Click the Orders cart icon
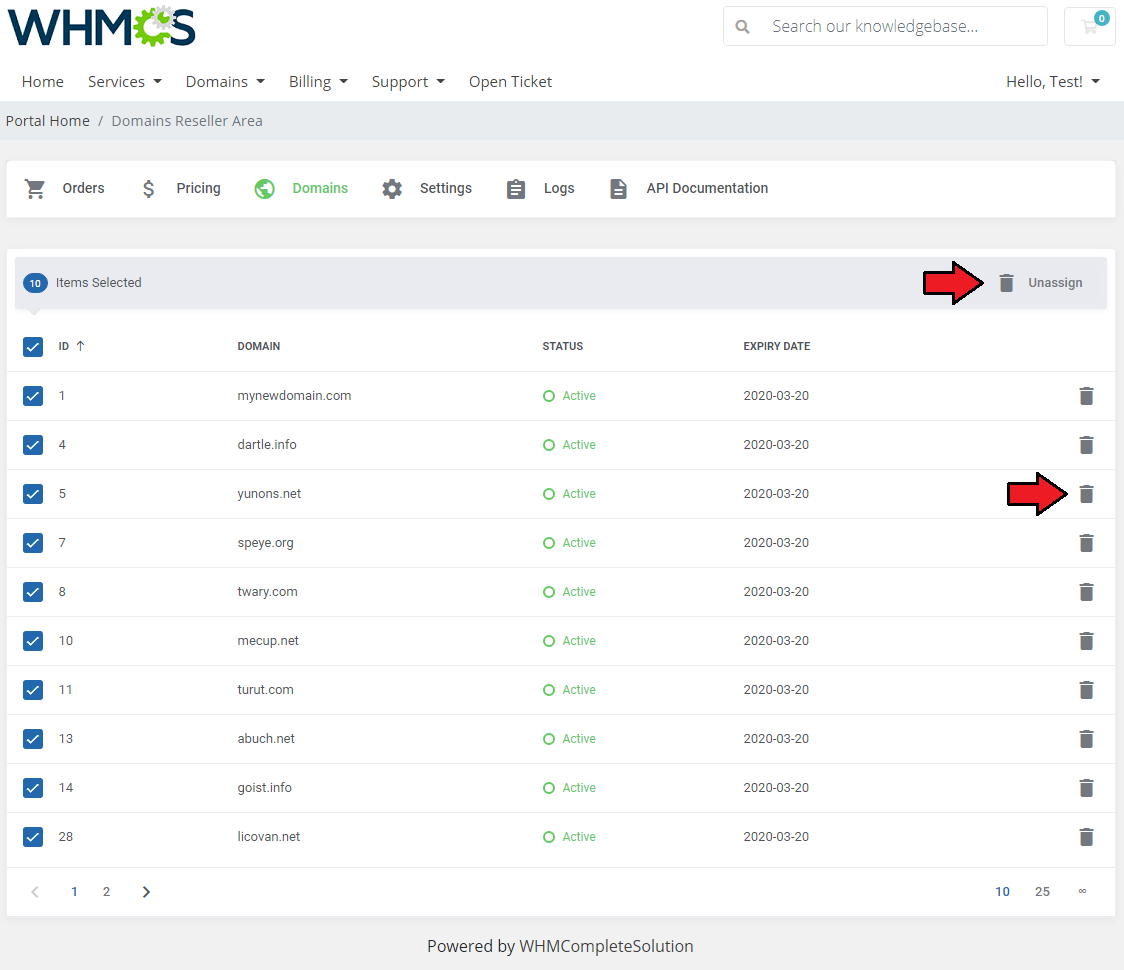Screen dimensions: 1124x970 (35, 189)
